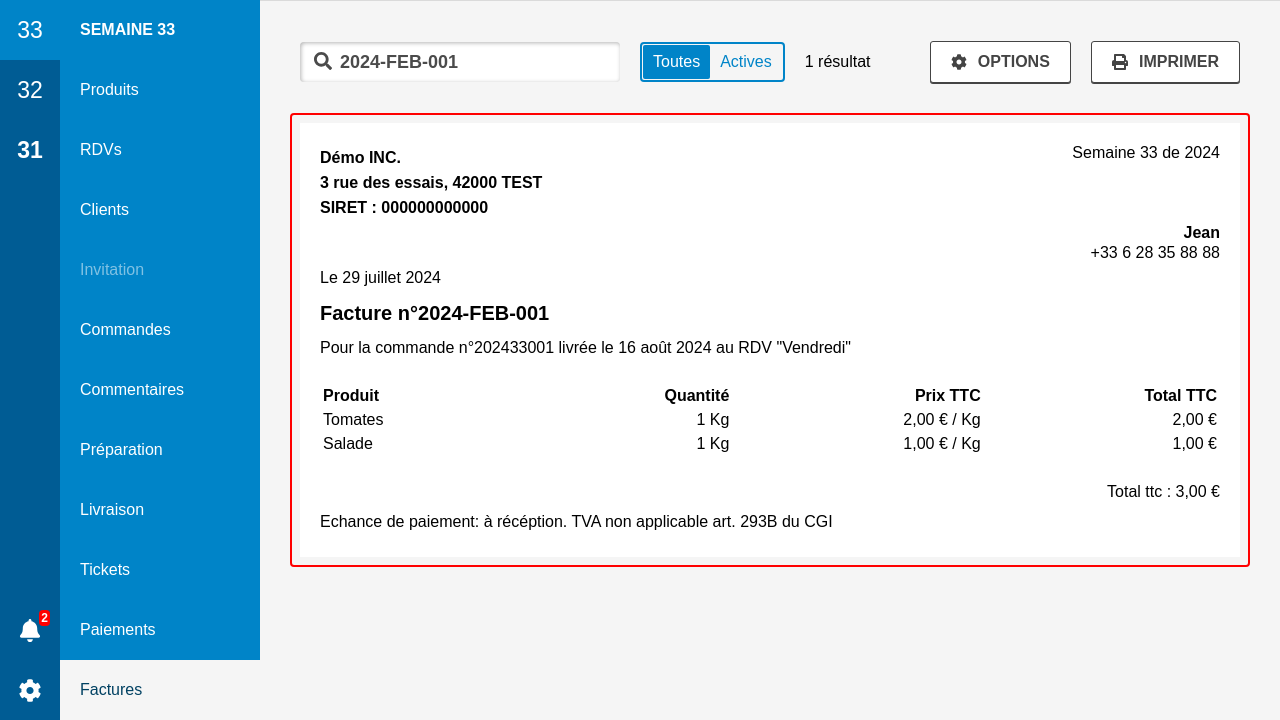Click the gear icon in the Options button
1280x720 pixels.
(x=959, y=62)
